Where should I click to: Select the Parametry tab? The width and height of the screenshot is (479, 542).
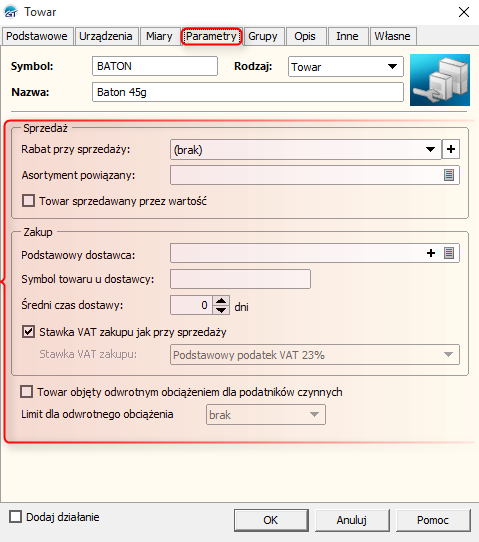pyautogui.click(x=211, y=36)
